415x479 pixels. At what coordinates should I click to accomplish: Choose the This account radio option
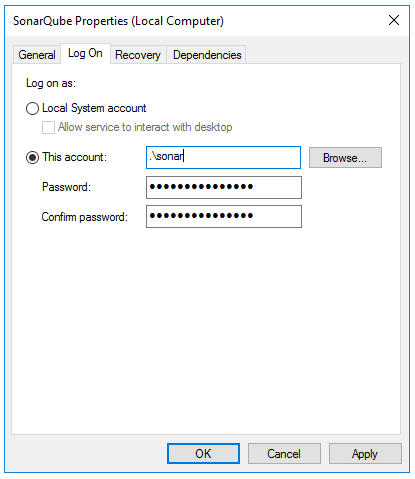tap(32, 157)
